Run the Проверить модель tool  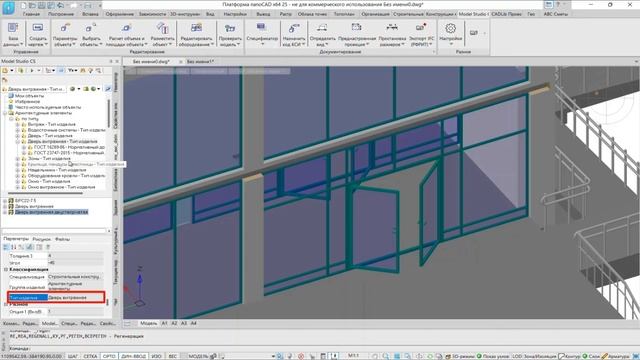click(x=230, y=34)
